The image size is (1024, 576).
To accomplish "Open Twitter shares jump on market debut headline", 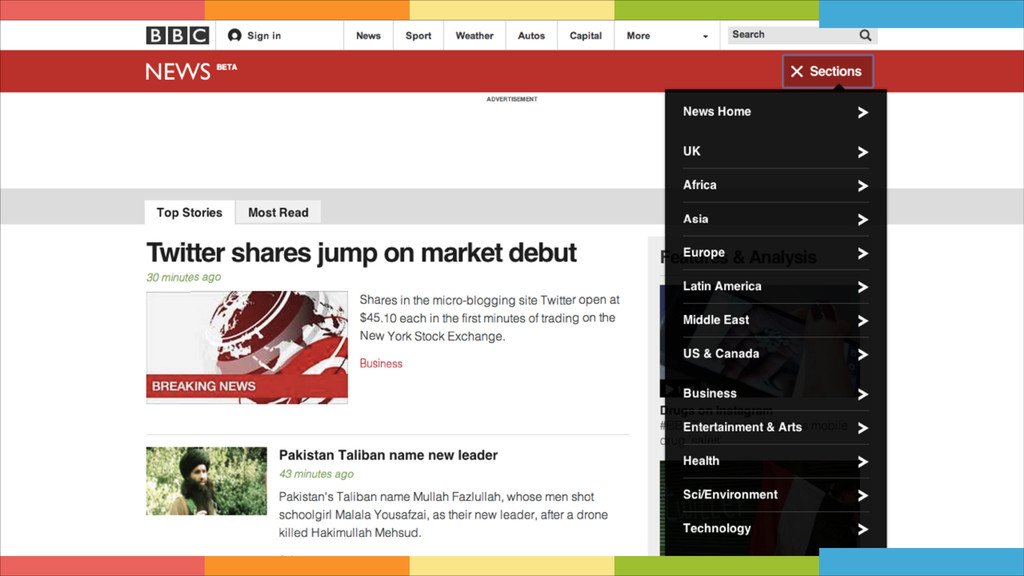I will click(x=361, y=253).
